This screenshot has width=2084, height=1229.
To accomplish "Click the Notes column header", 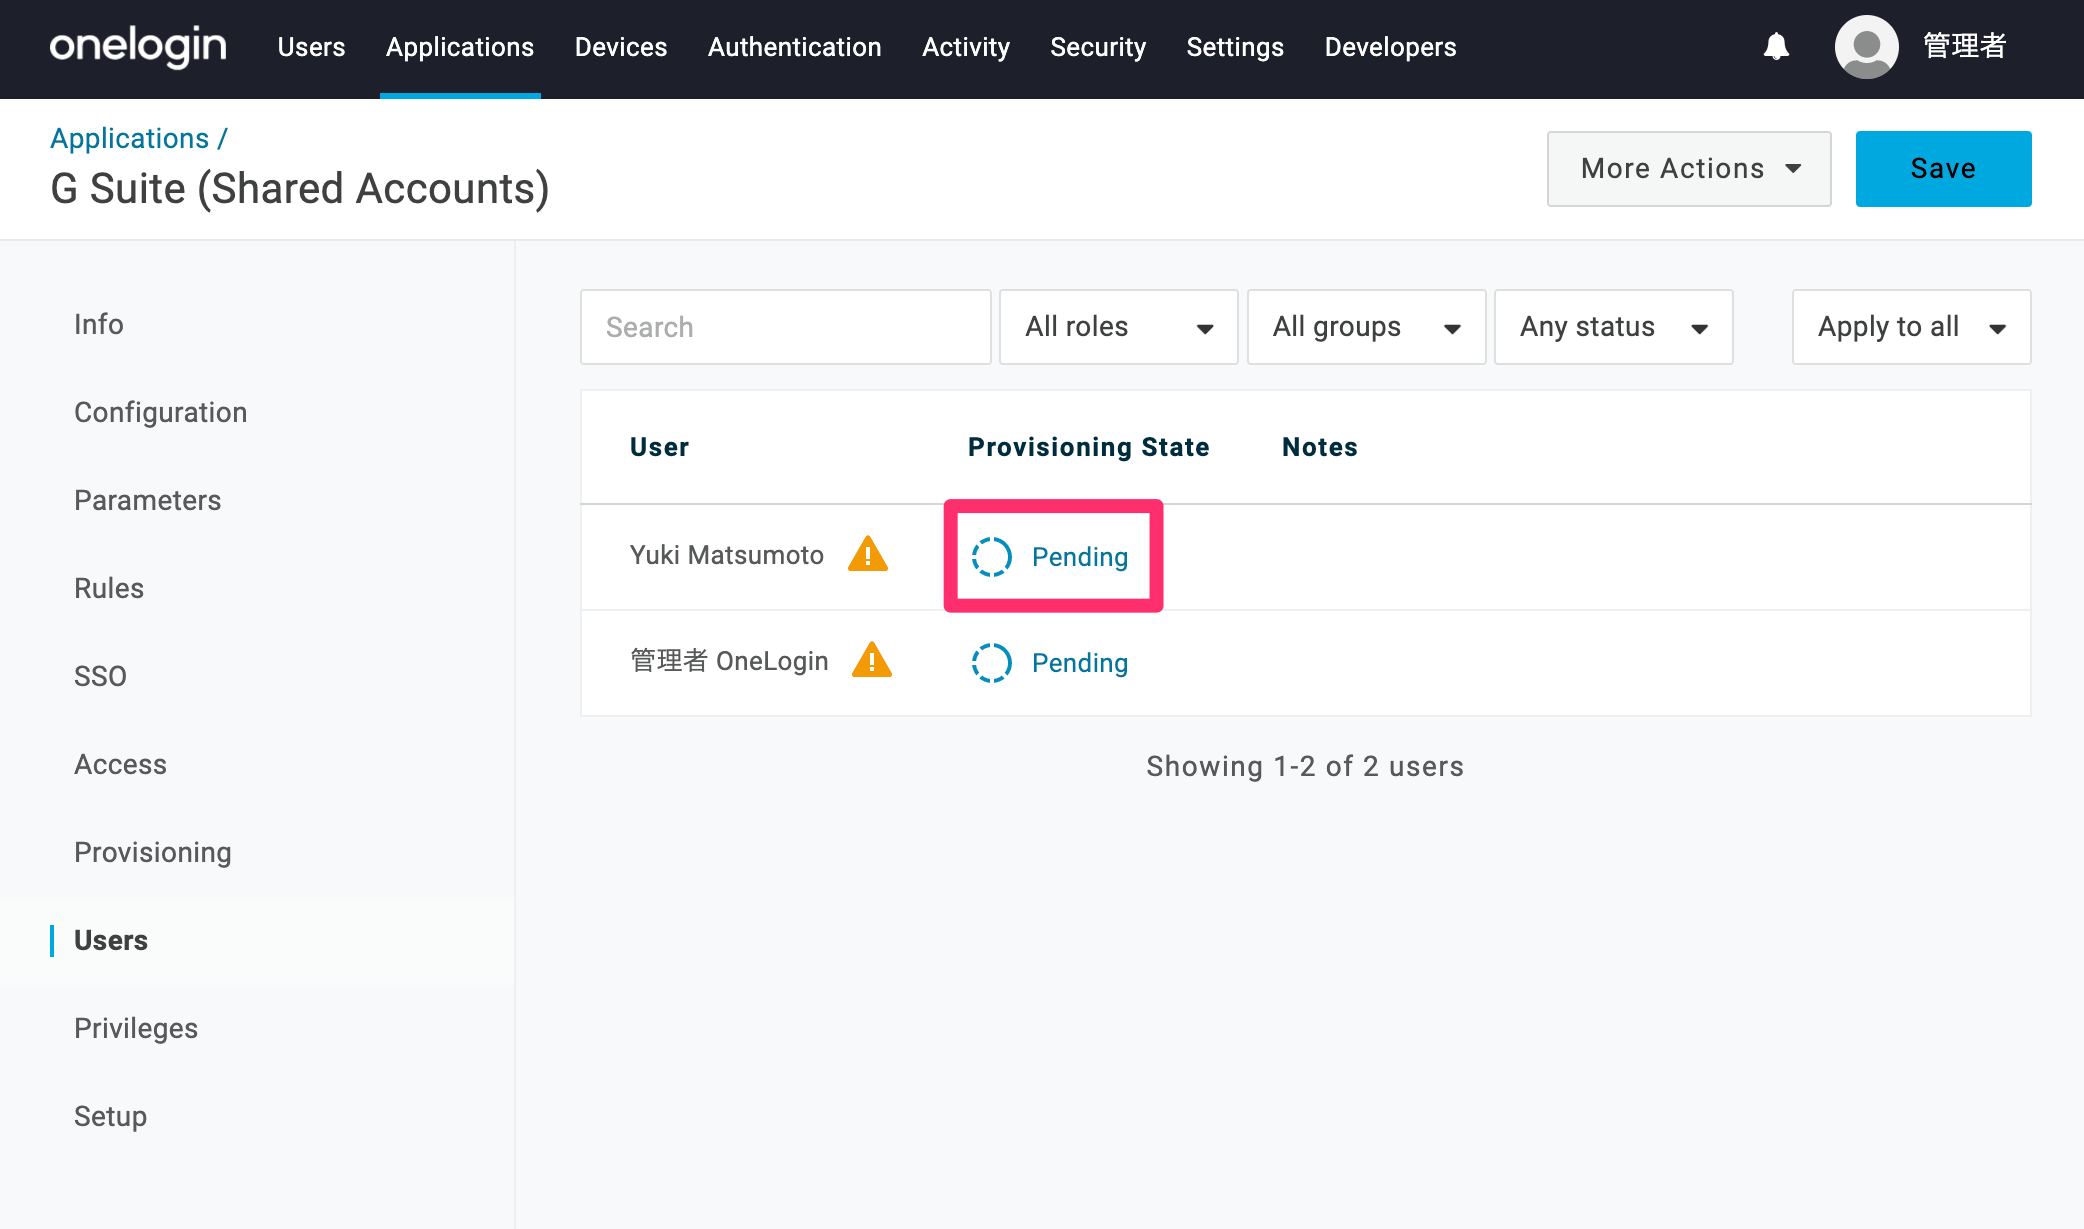I will point(1319,447).
